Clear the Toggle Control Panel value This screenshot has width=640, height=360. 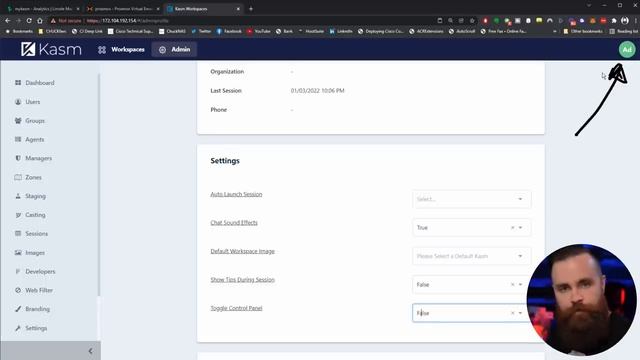coord(513,313)
